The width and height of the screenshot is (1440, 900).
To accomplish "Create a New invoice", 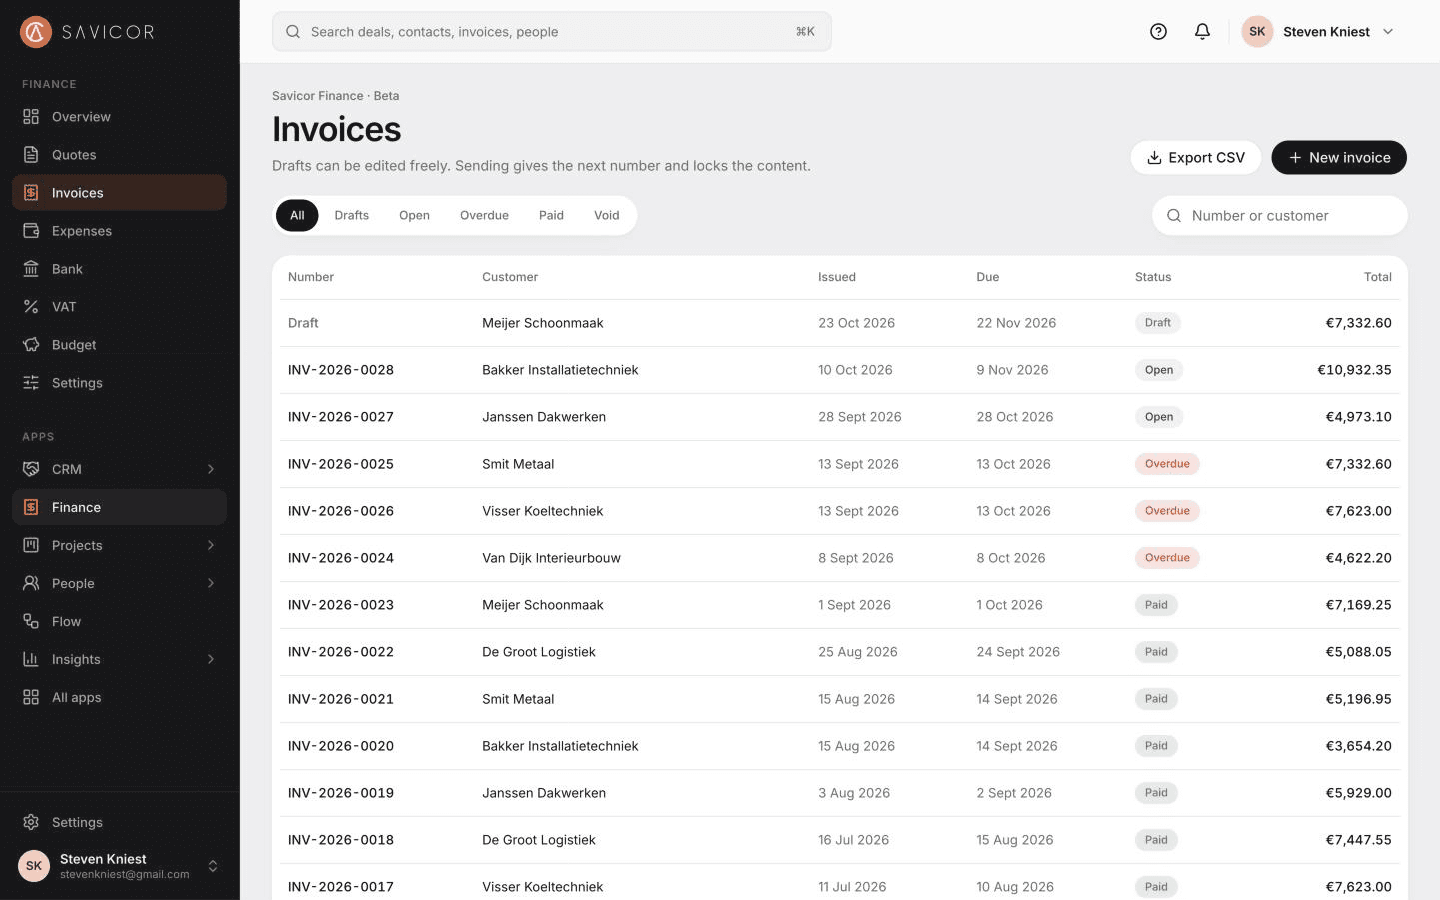I will click(1339, 157).
